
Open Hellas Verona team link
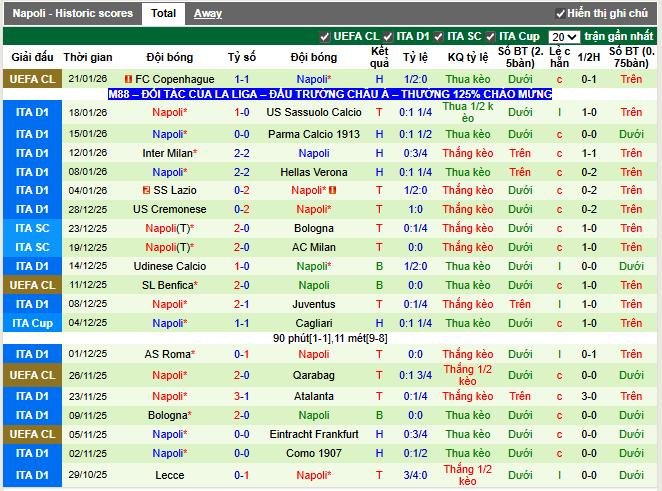coord(314,172)
